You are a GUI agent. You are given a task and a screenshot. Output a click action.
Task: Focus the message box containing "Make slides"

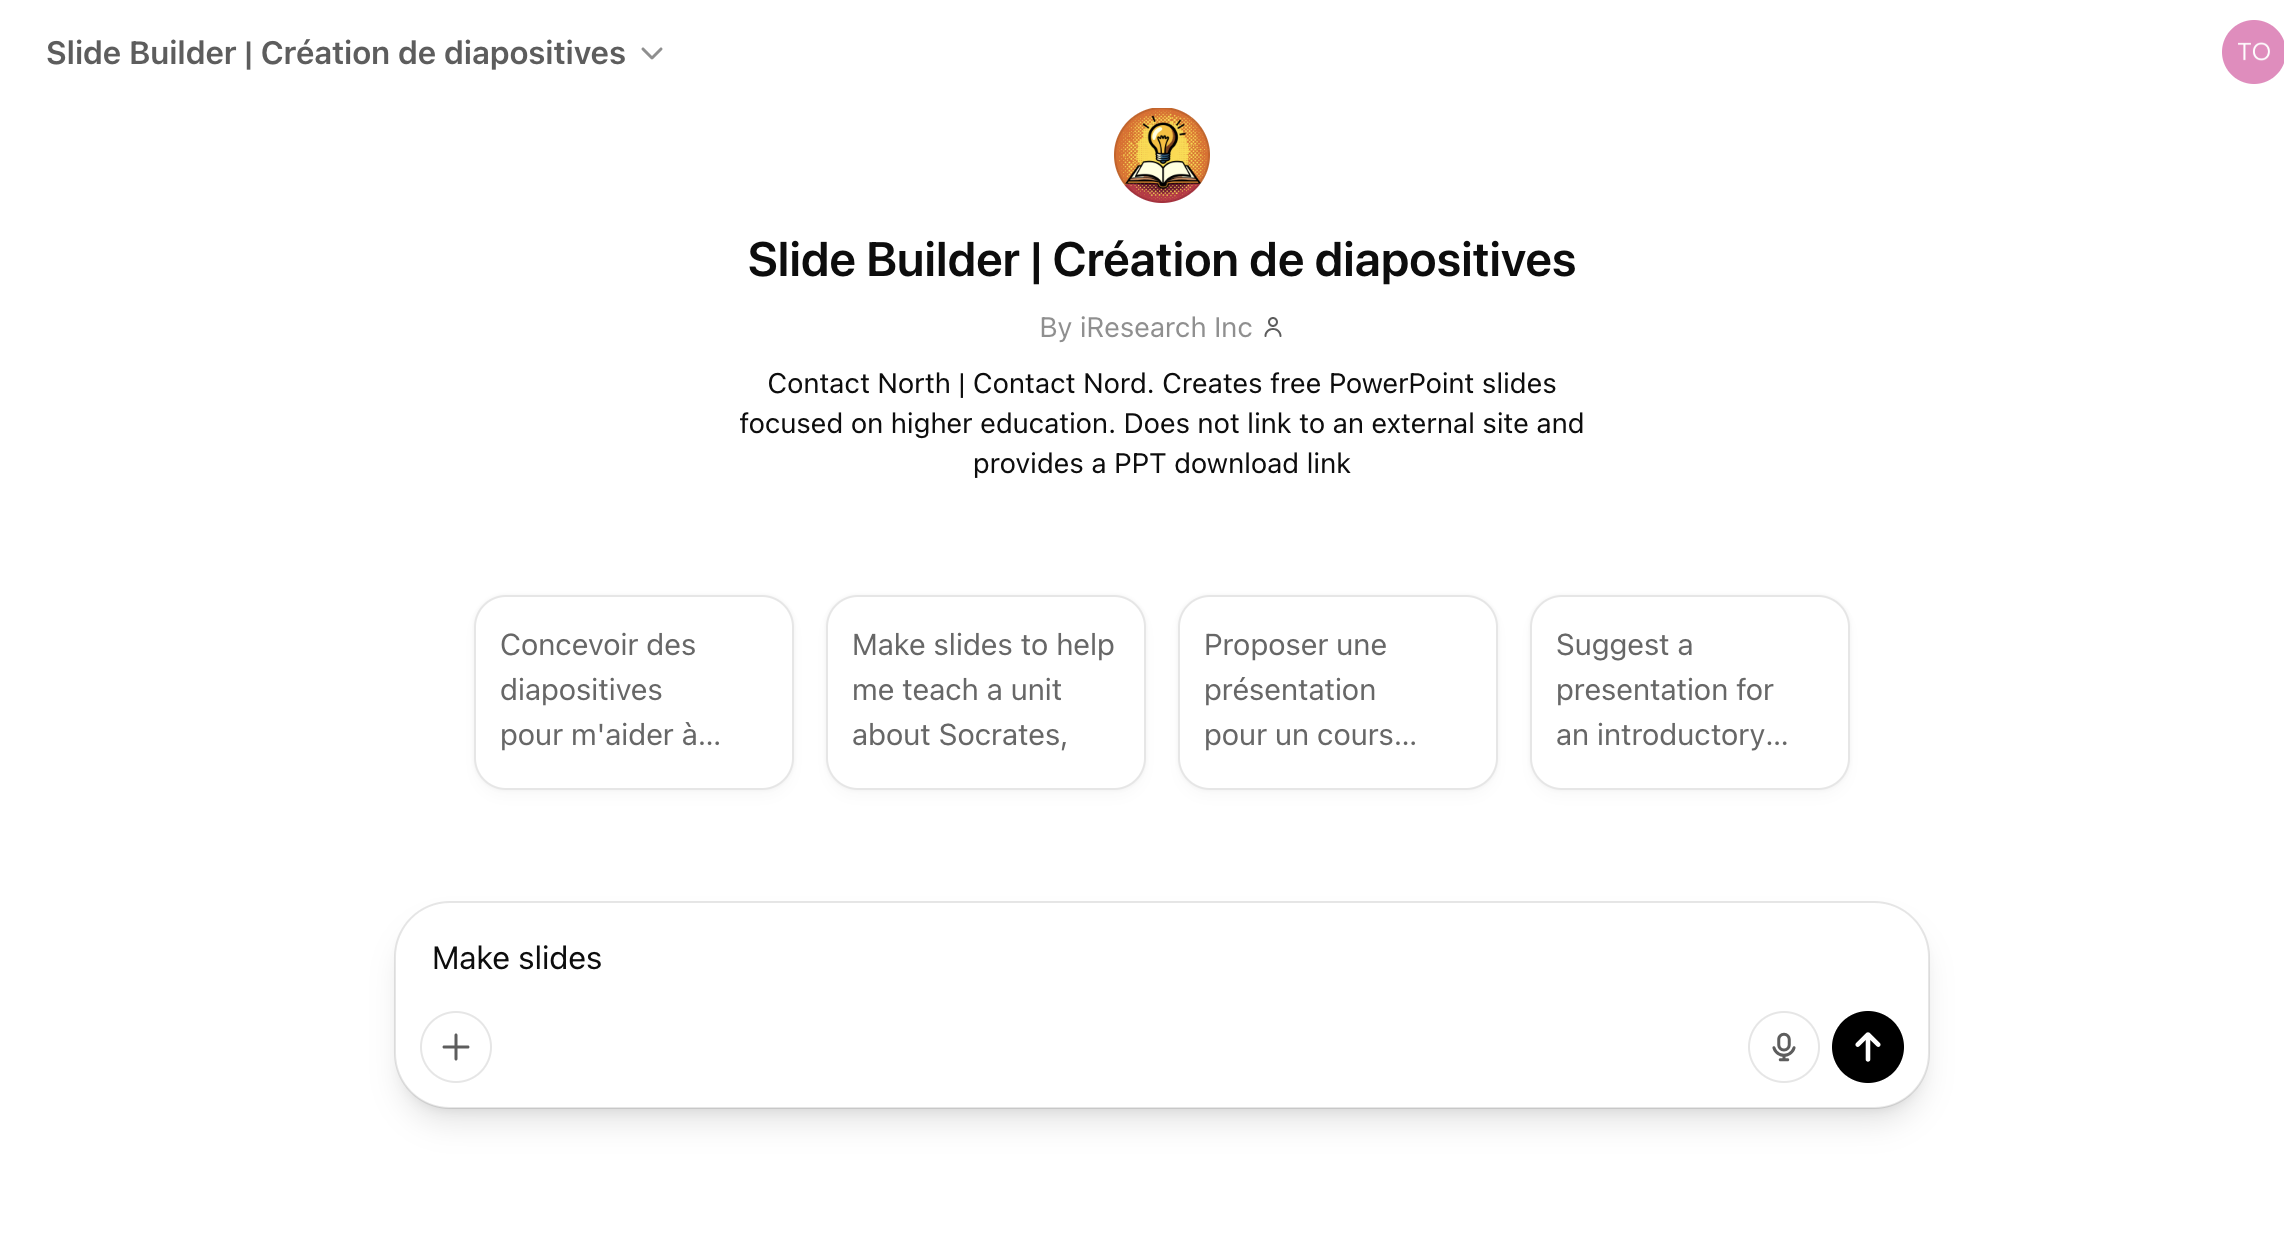pos(1162,958)
